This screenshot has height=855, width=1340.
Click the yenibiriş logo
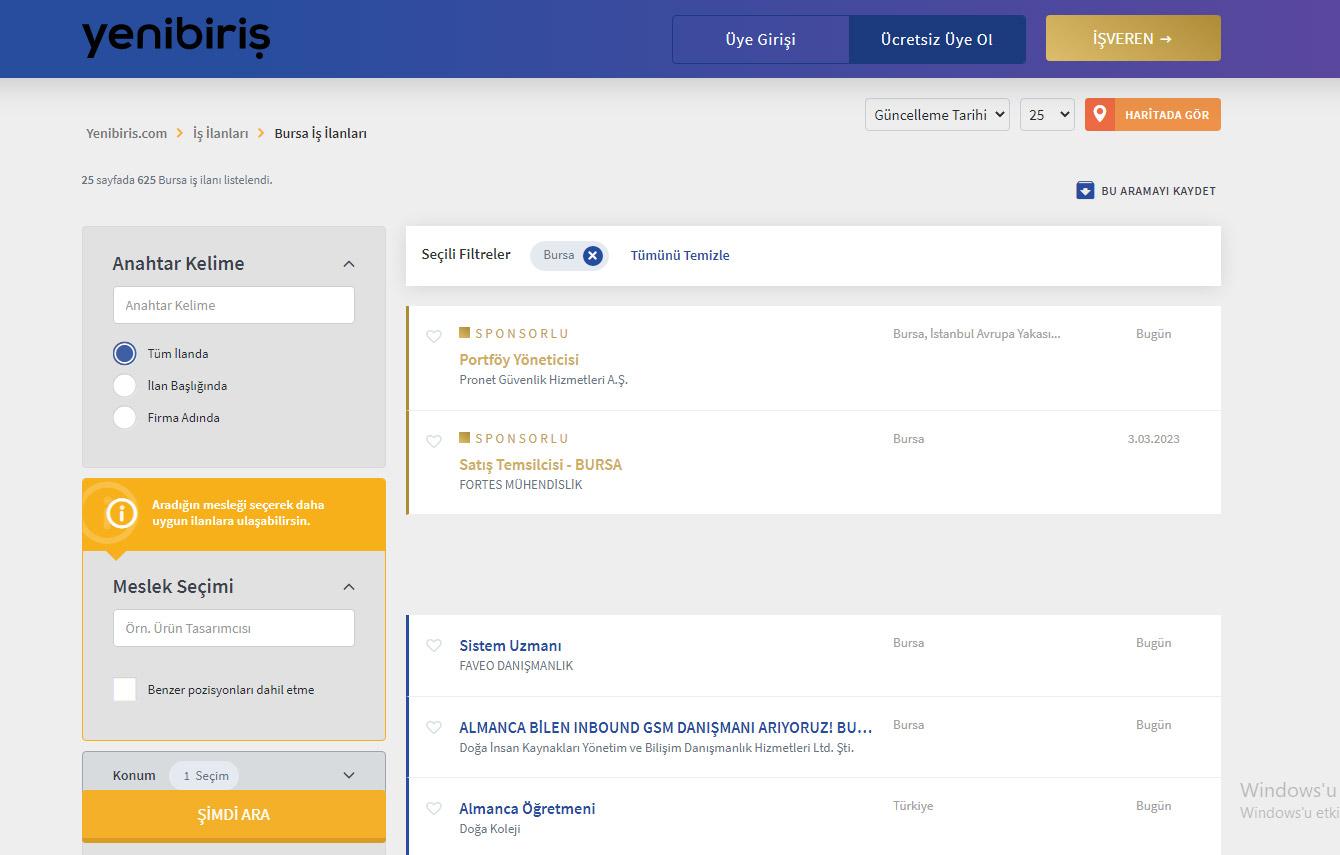pyautogui.click(x=176, y=38)
